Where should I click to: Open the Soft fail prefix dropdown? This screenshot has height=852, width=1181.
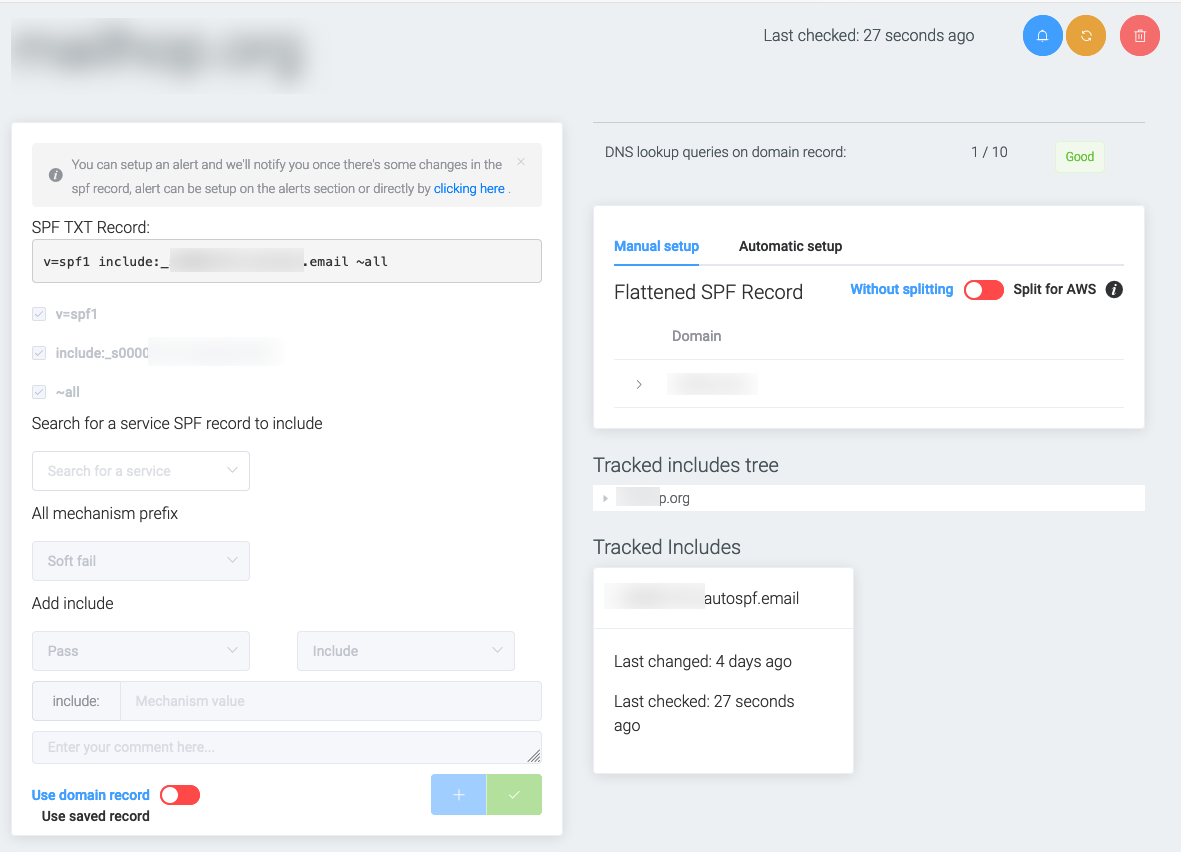[x=141, y=561]
